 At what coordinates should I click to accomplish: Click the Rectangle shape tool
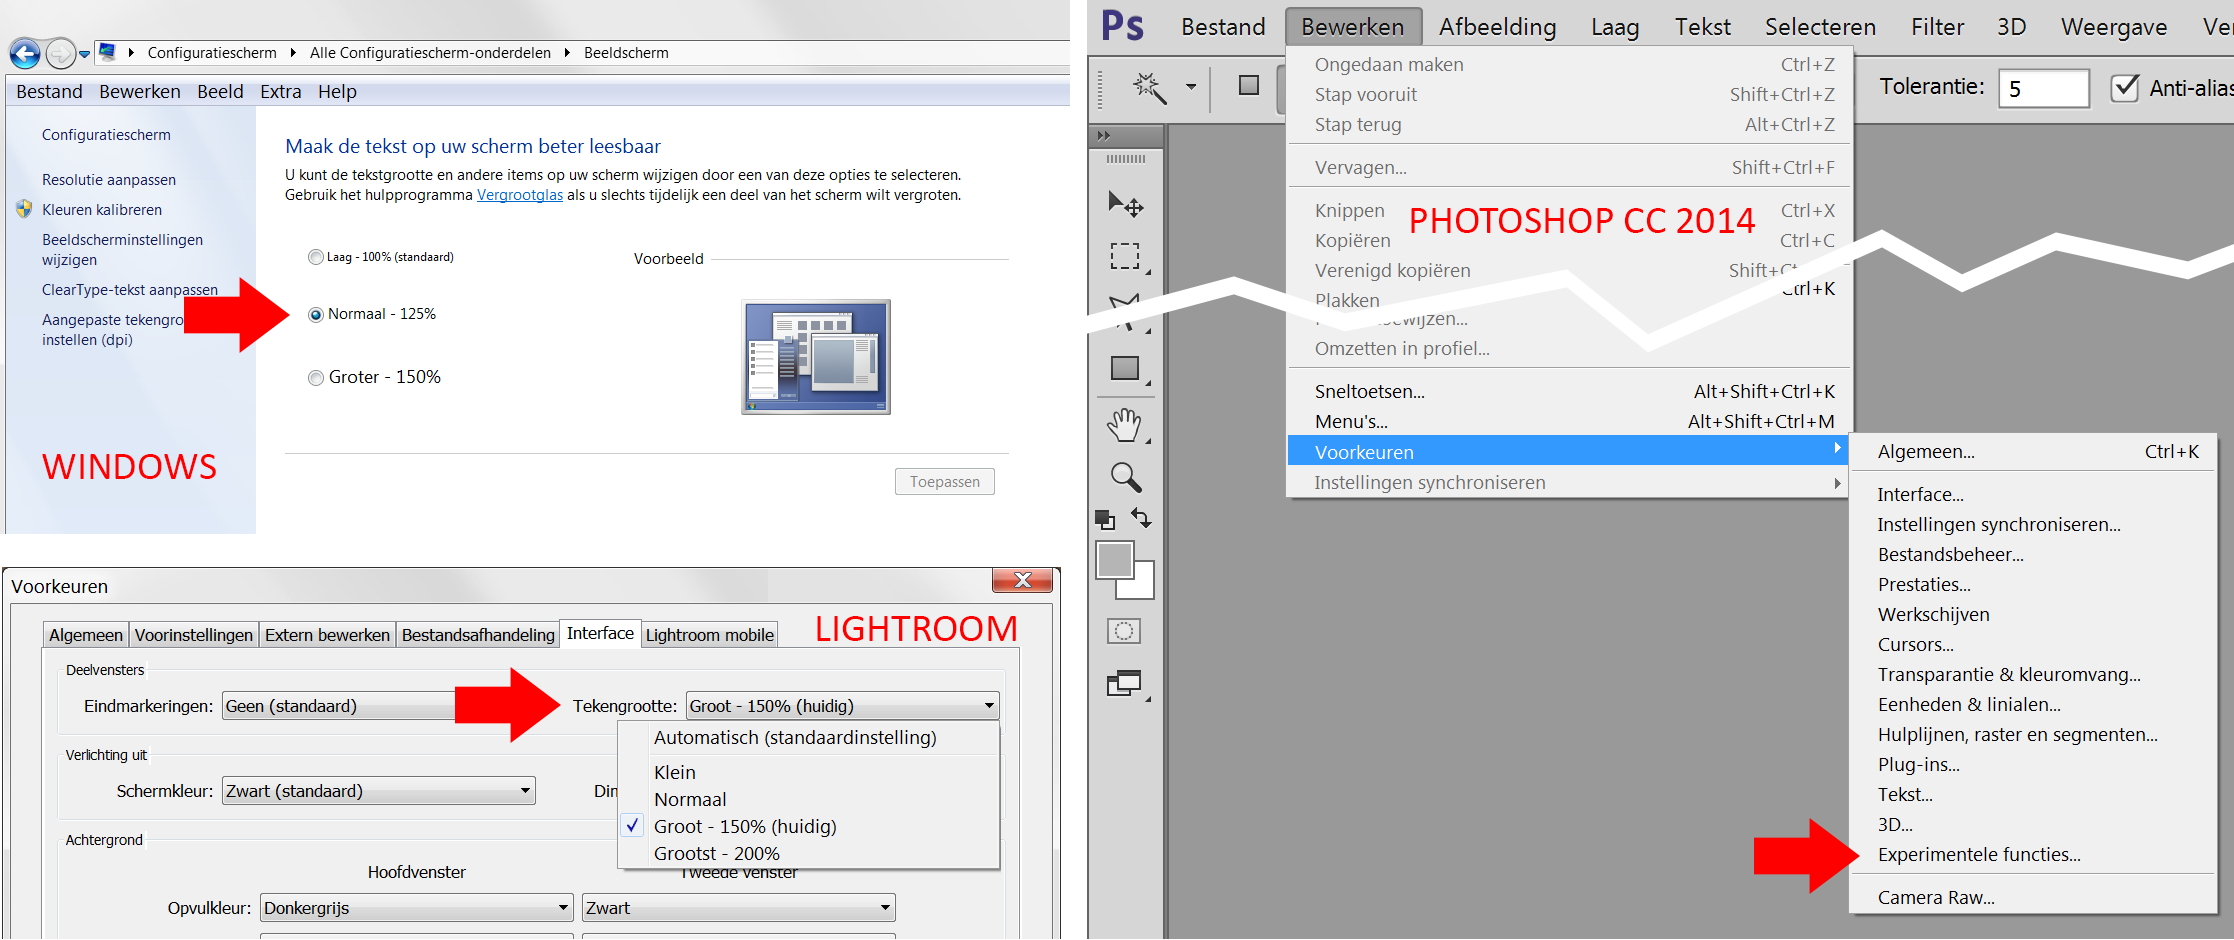pyautogui.click(x=1125, y=368)
